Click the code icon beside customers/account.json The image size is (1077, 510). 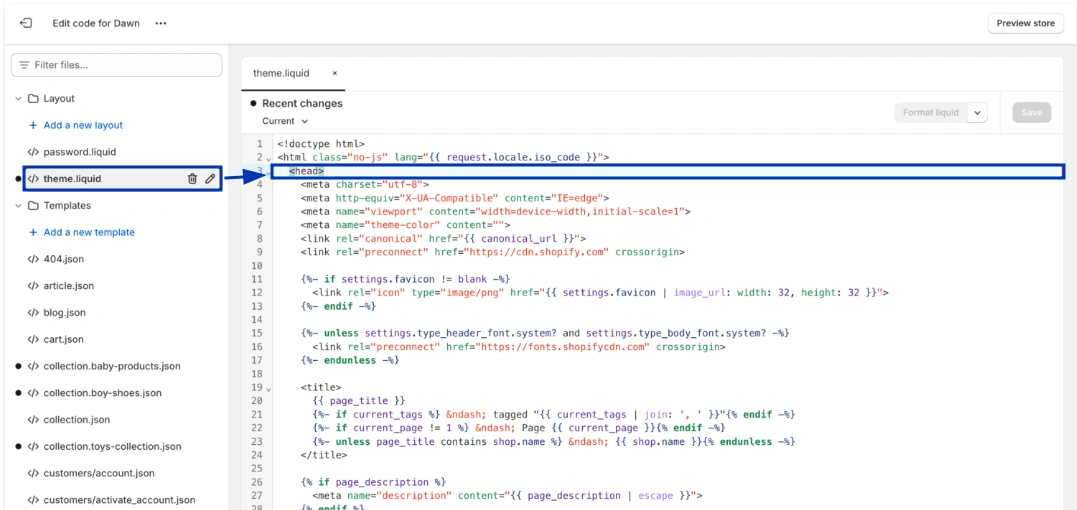tap(33, 473)
